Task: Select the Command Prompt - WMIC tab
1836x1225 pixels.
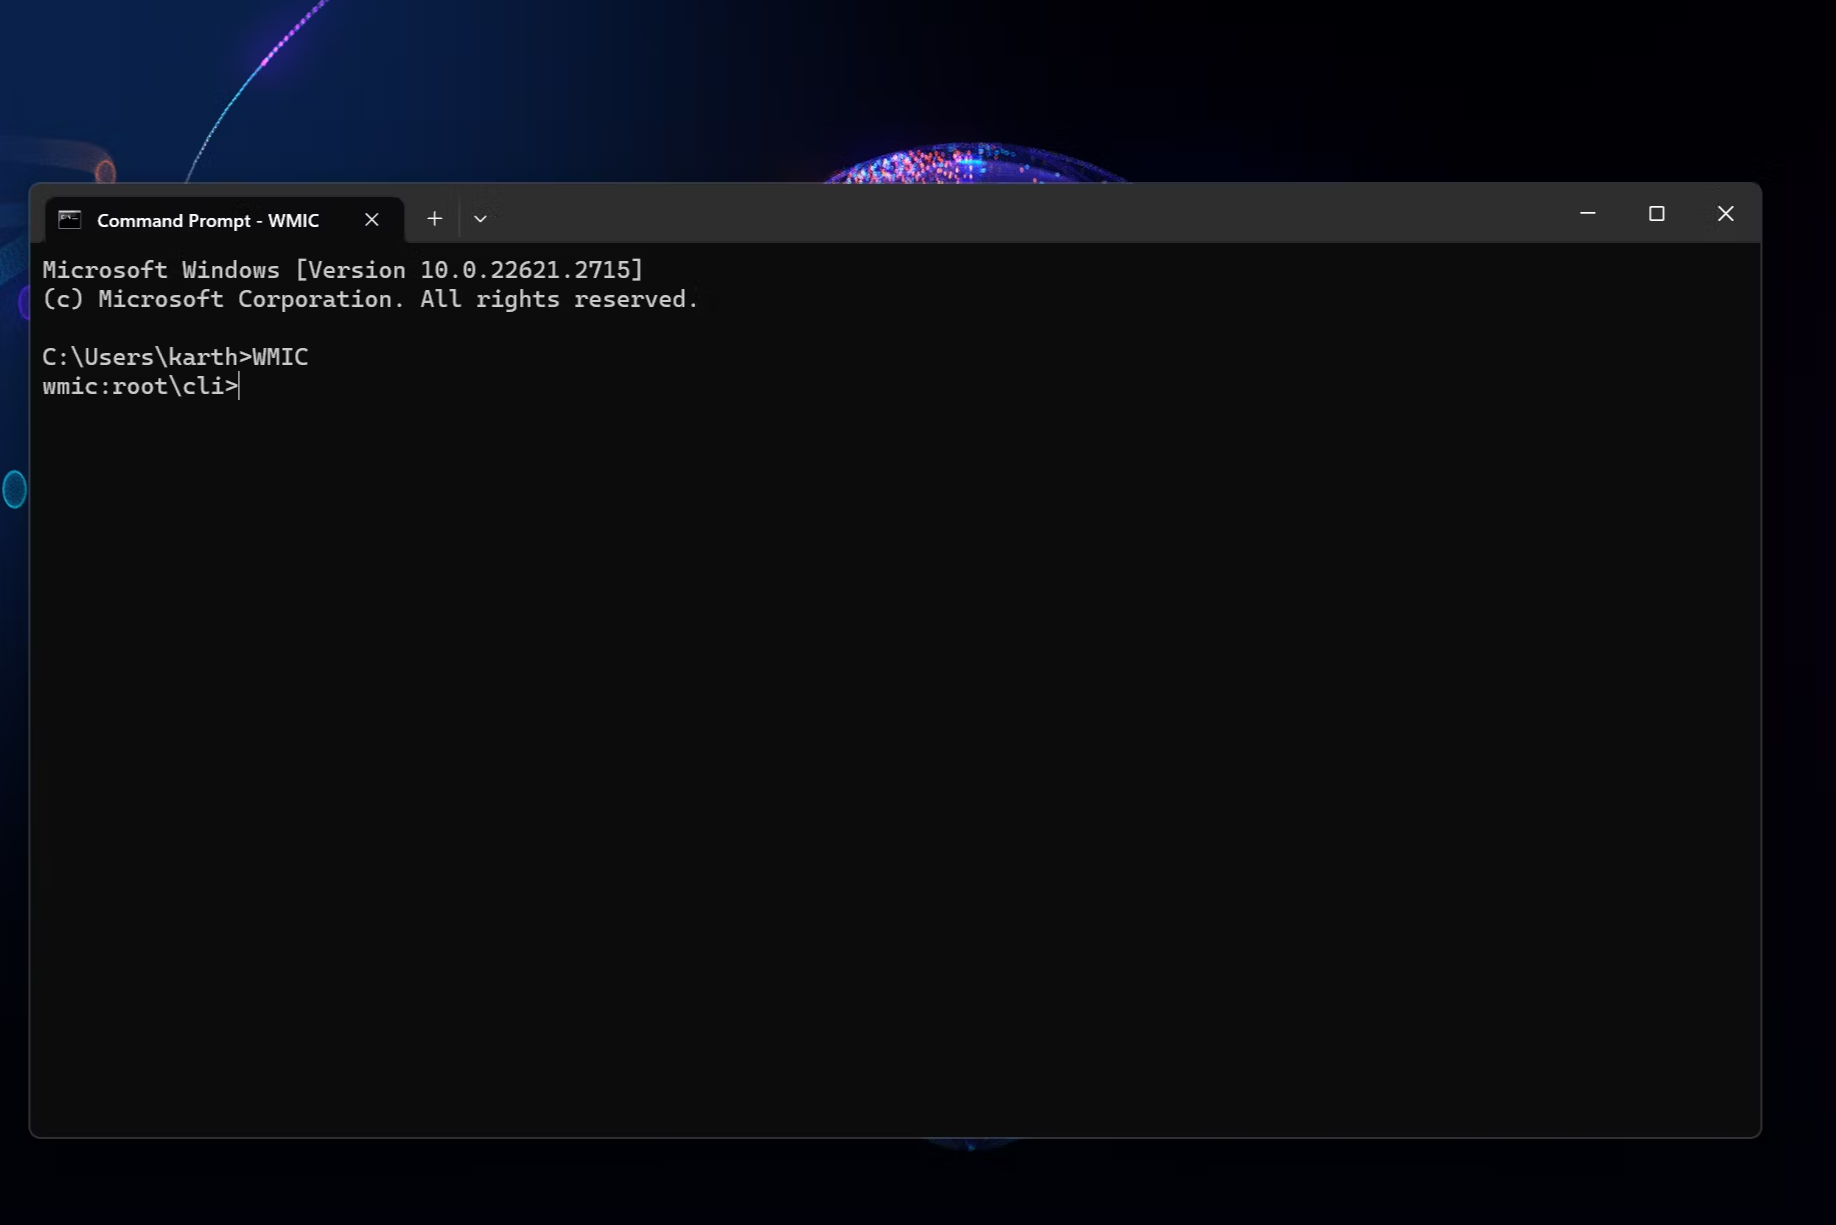Action: [224, 220]
